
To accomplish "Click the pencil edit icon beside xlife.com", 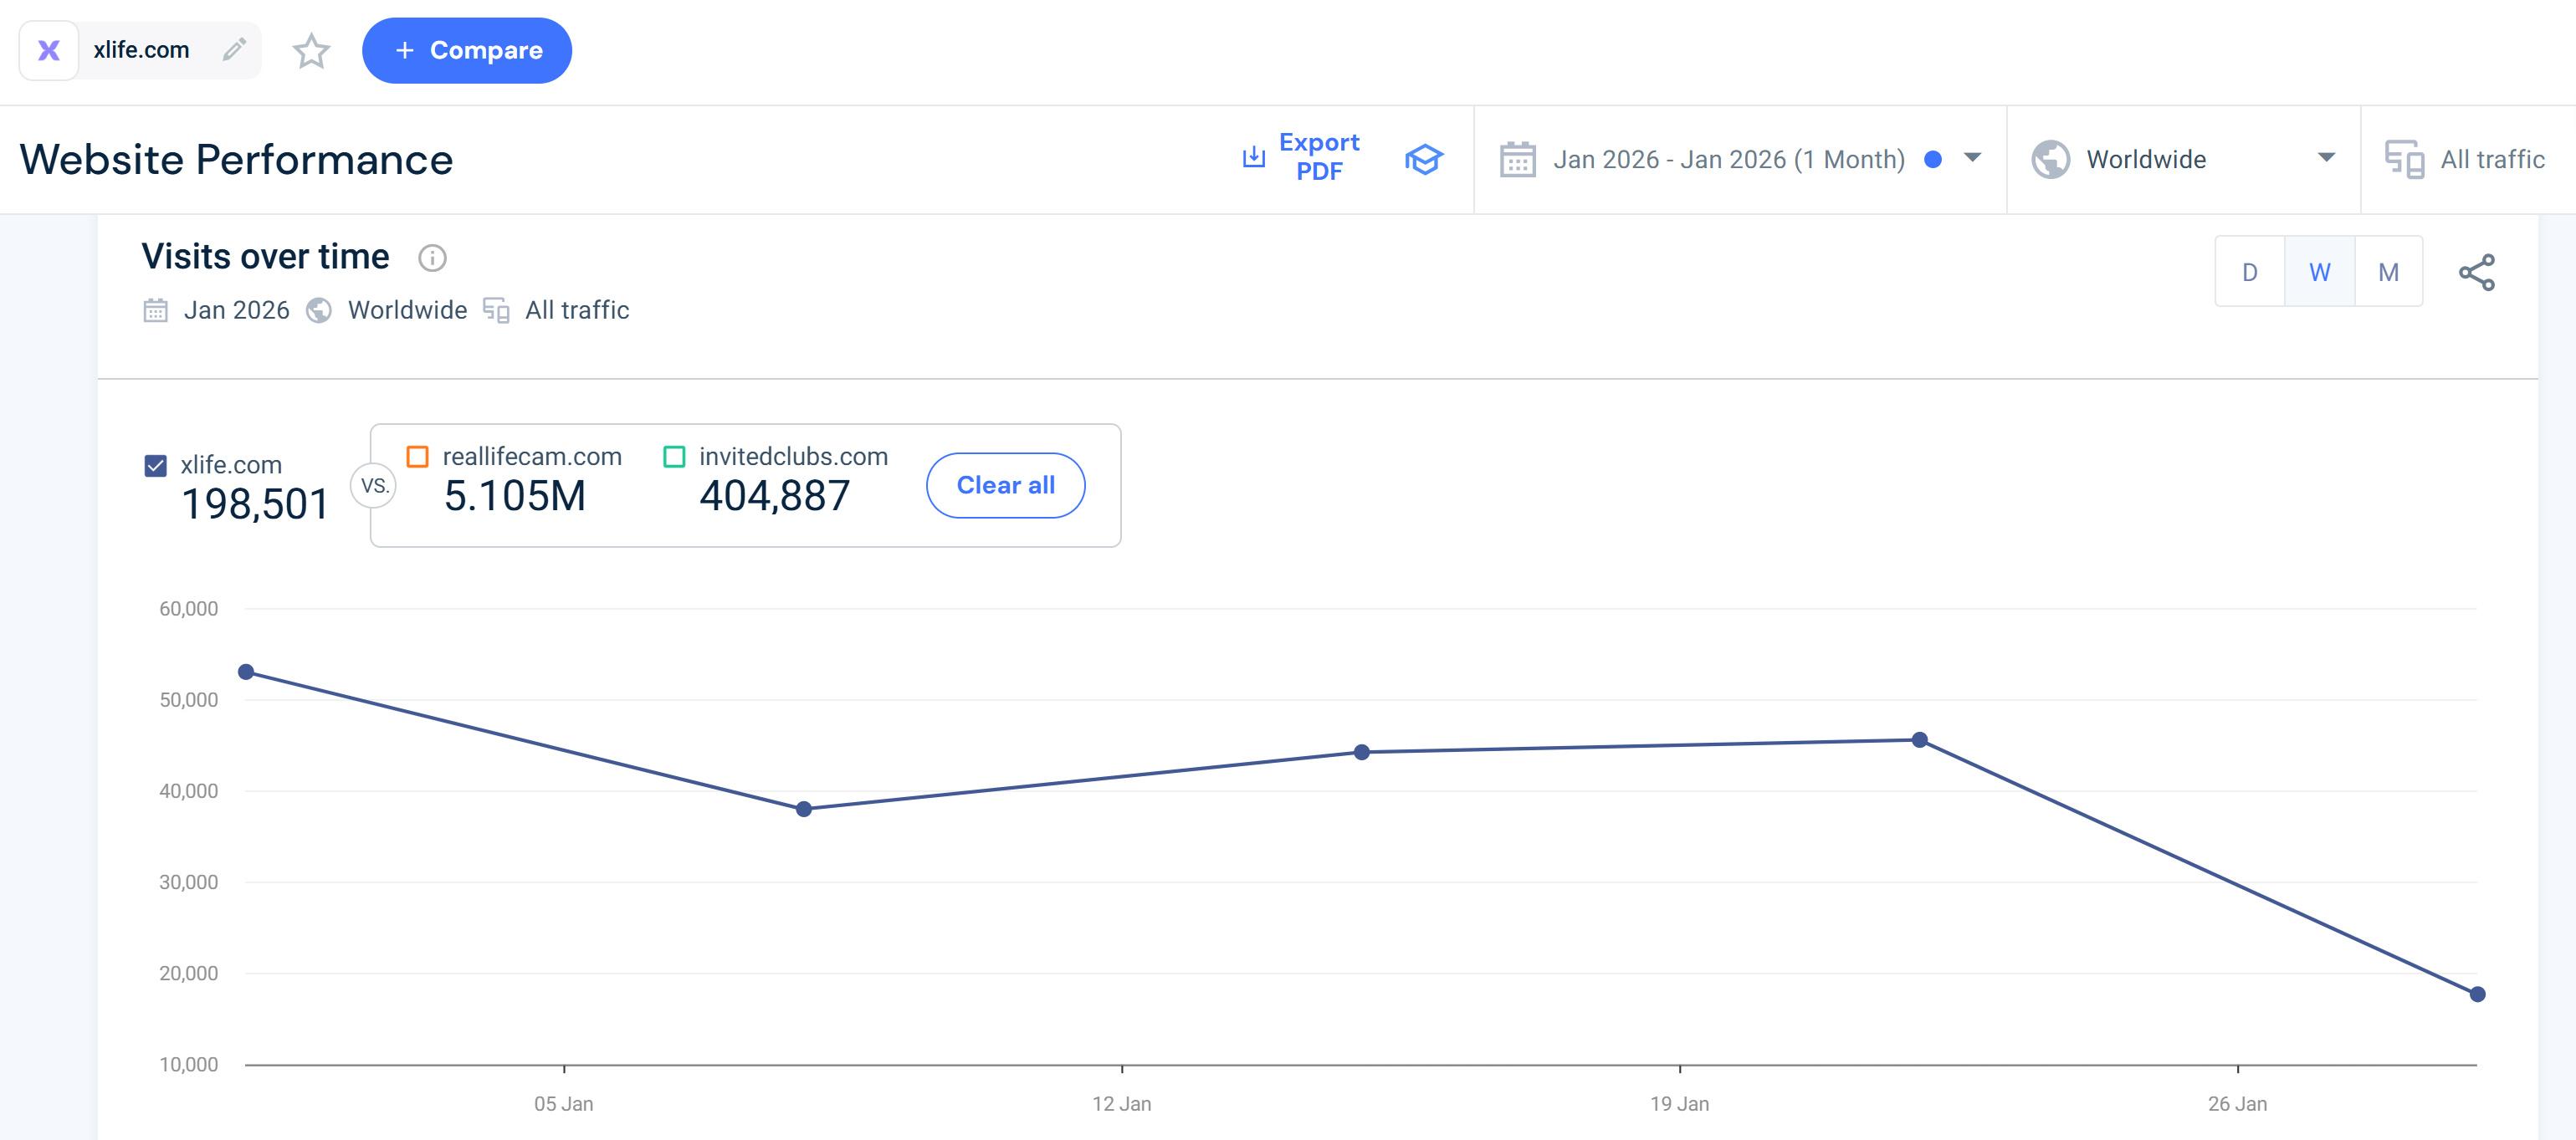I will point(234,50).
